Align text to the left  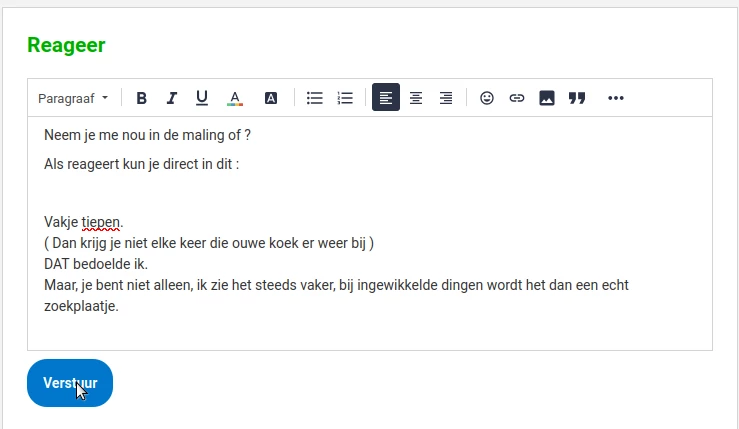tap(386, 97)
